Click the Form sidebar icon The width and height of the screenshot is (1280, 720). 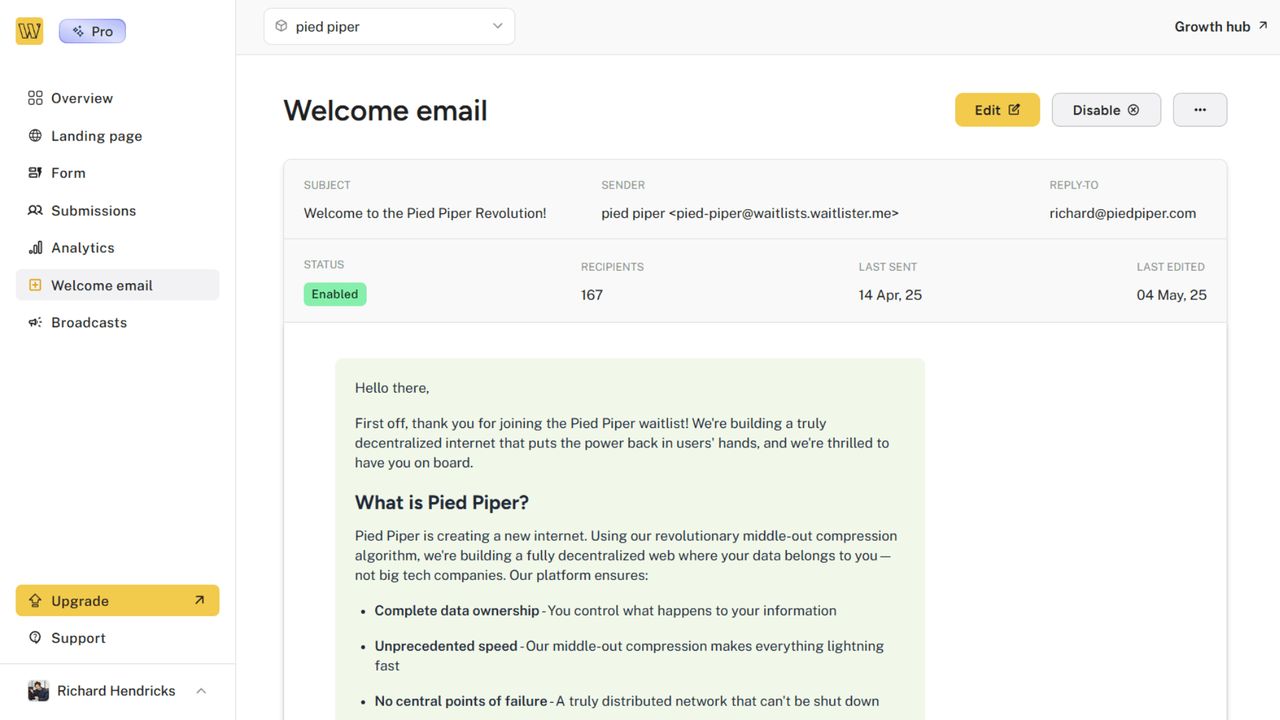point(33,172)
